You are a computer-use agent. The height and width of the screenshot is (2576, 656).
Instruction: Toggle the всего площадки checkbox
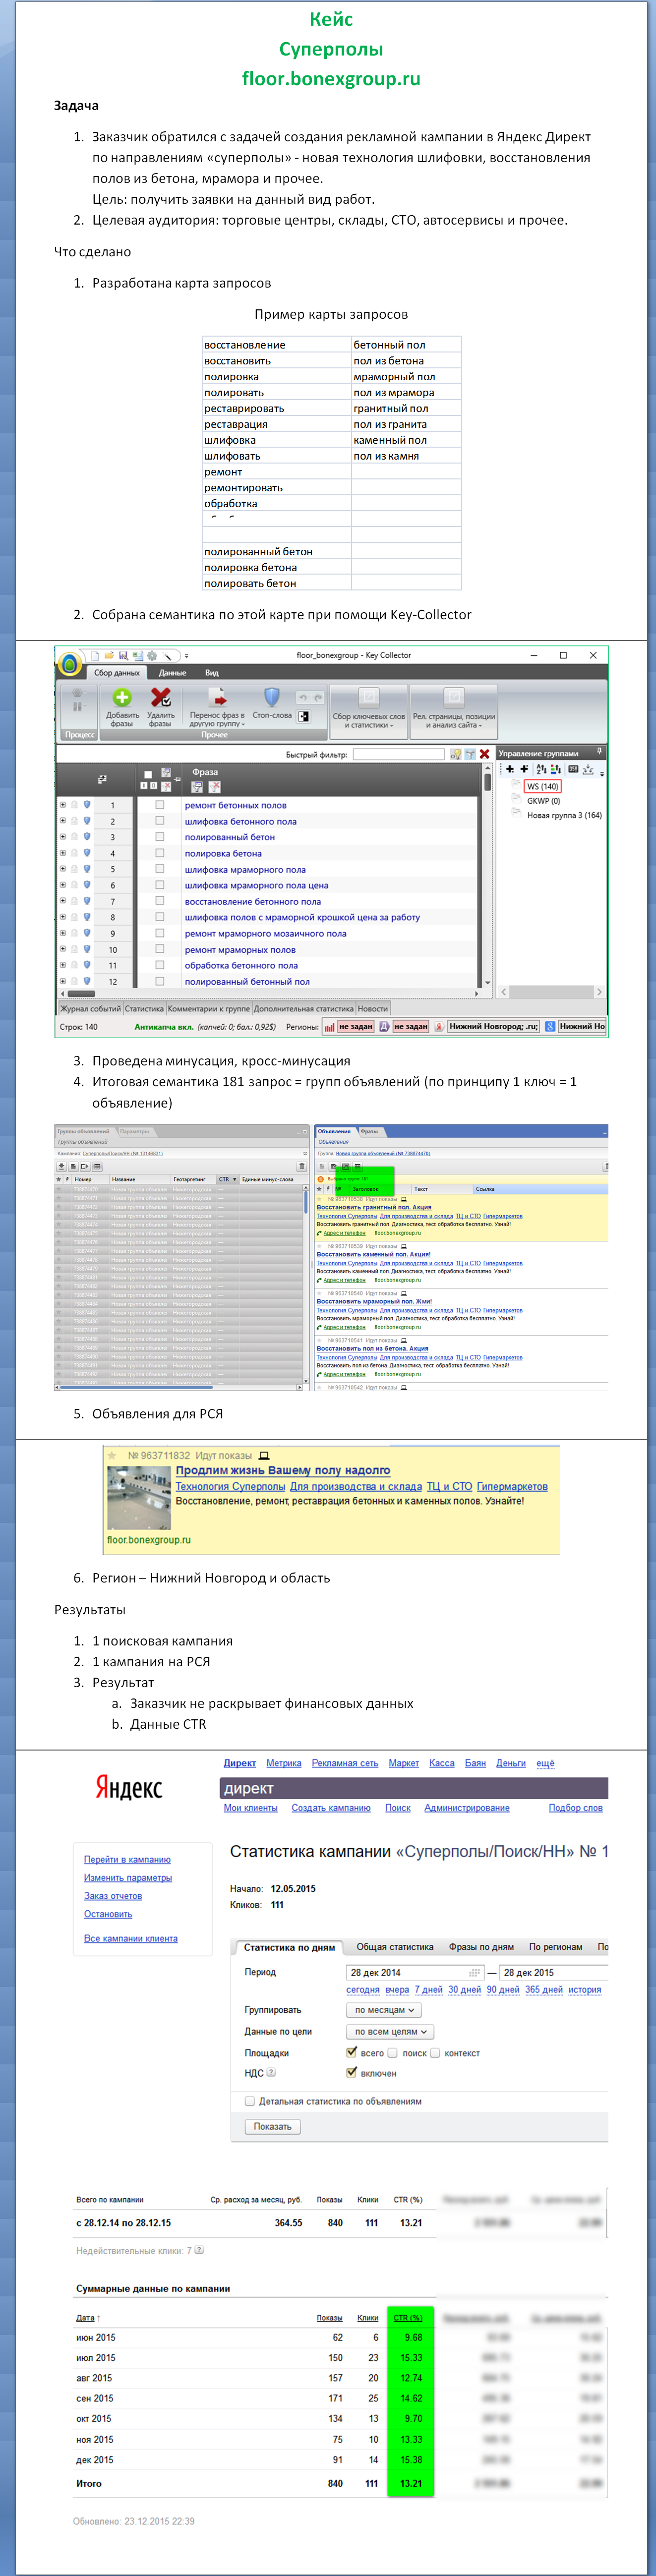[351, 2052]
